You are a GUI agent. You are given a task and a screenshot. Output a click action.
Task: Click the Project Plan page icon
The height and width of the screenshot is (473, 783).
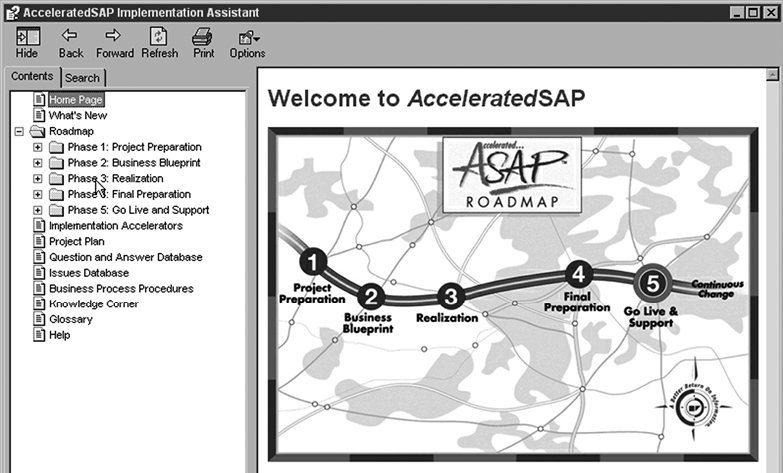[x=39, y=241]
